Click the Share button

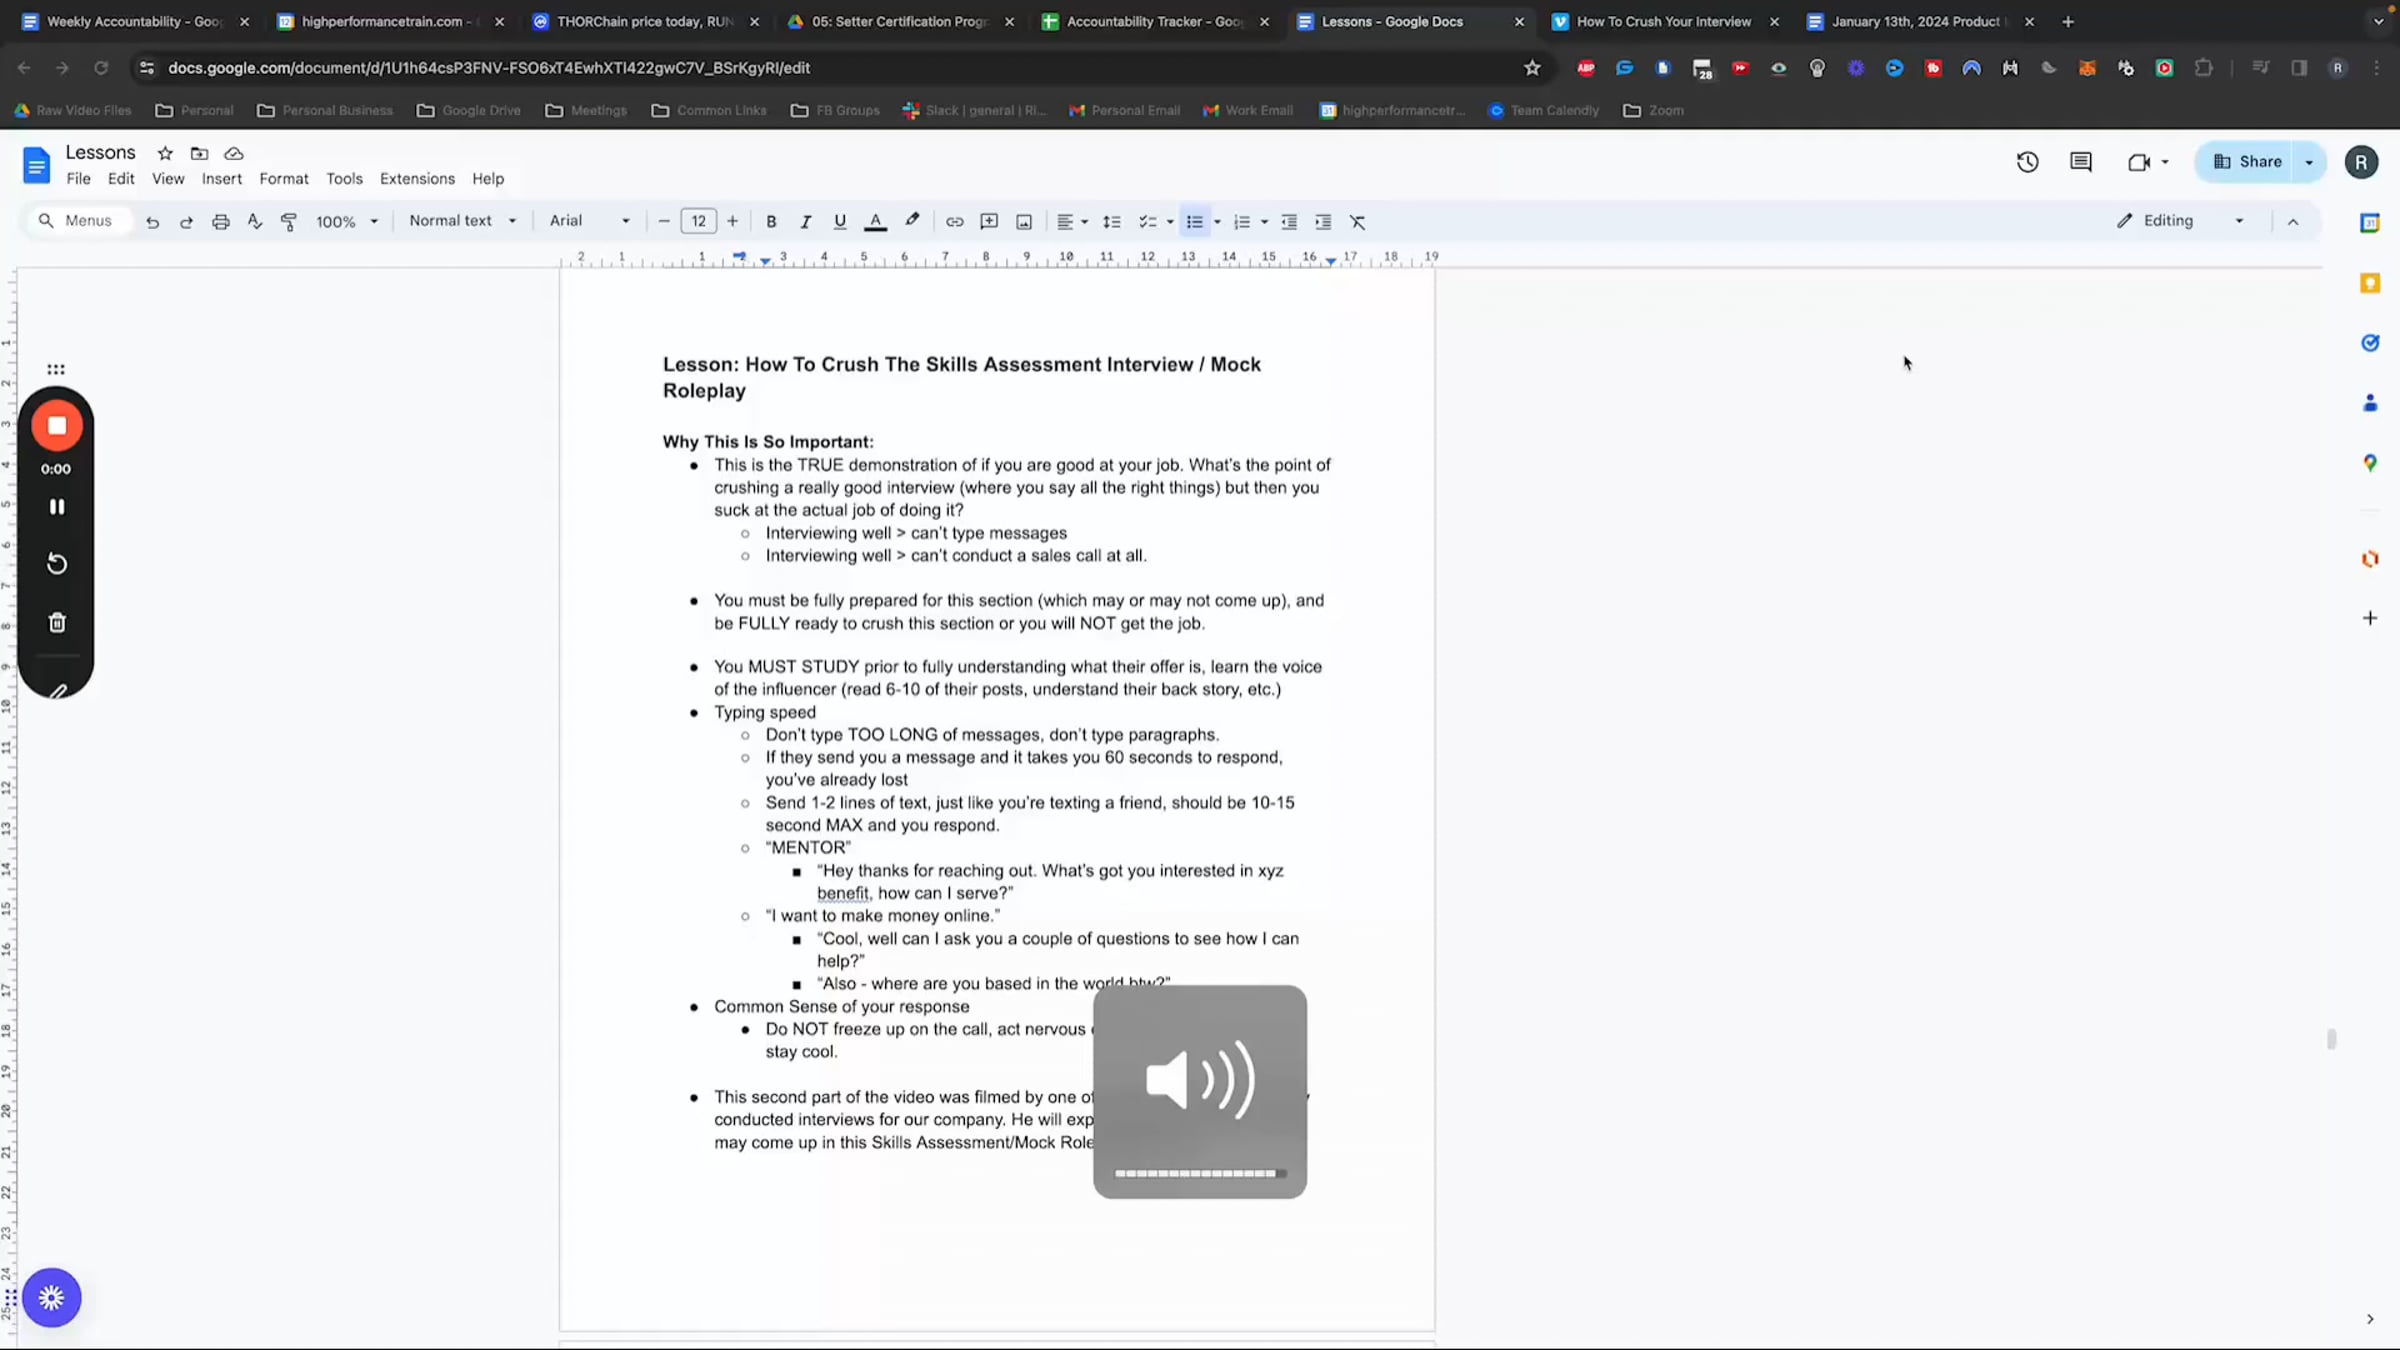point(2247,162)
